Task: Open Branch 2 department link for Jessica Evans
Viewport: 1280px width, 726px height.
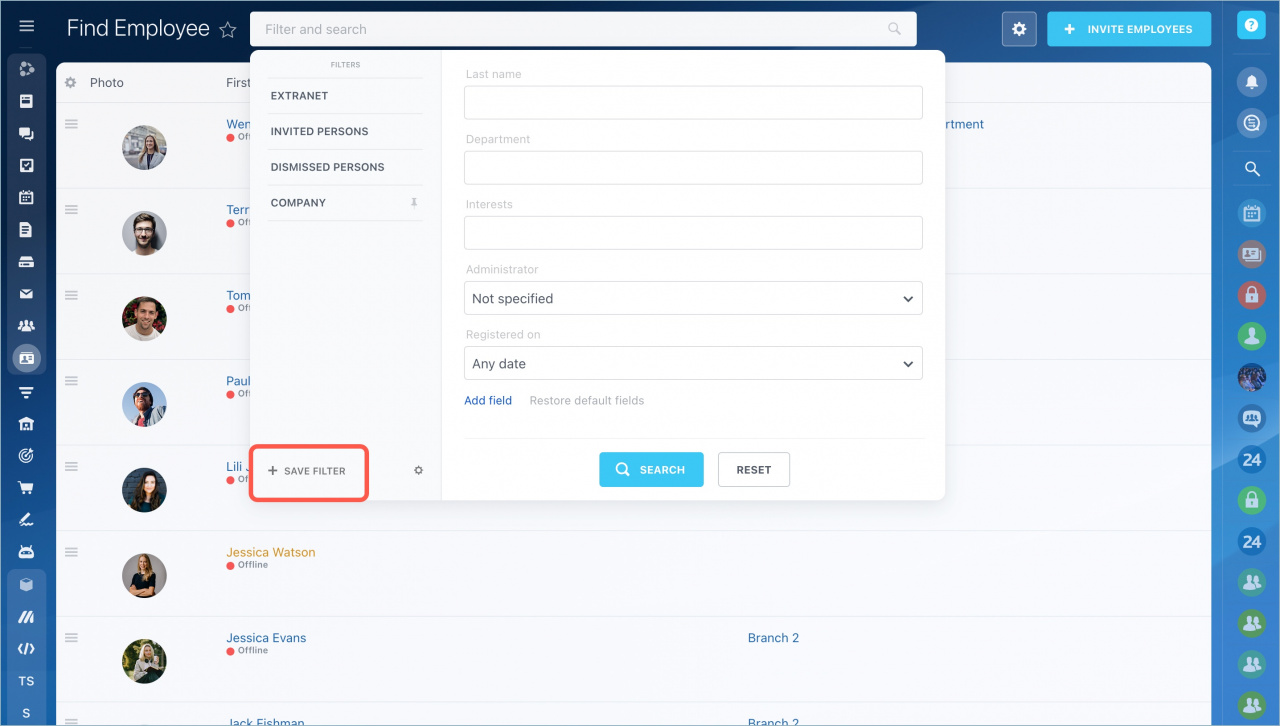Action: click(773, 638)
